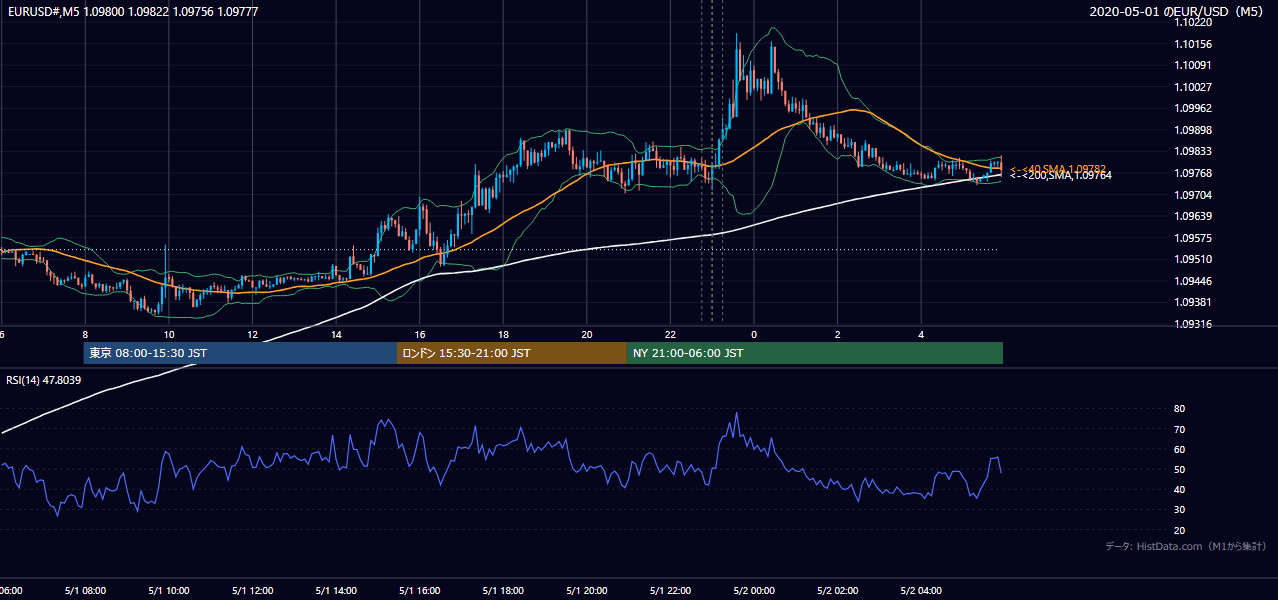Click hour label 14 on price chart axis

[x=336, y=335]
